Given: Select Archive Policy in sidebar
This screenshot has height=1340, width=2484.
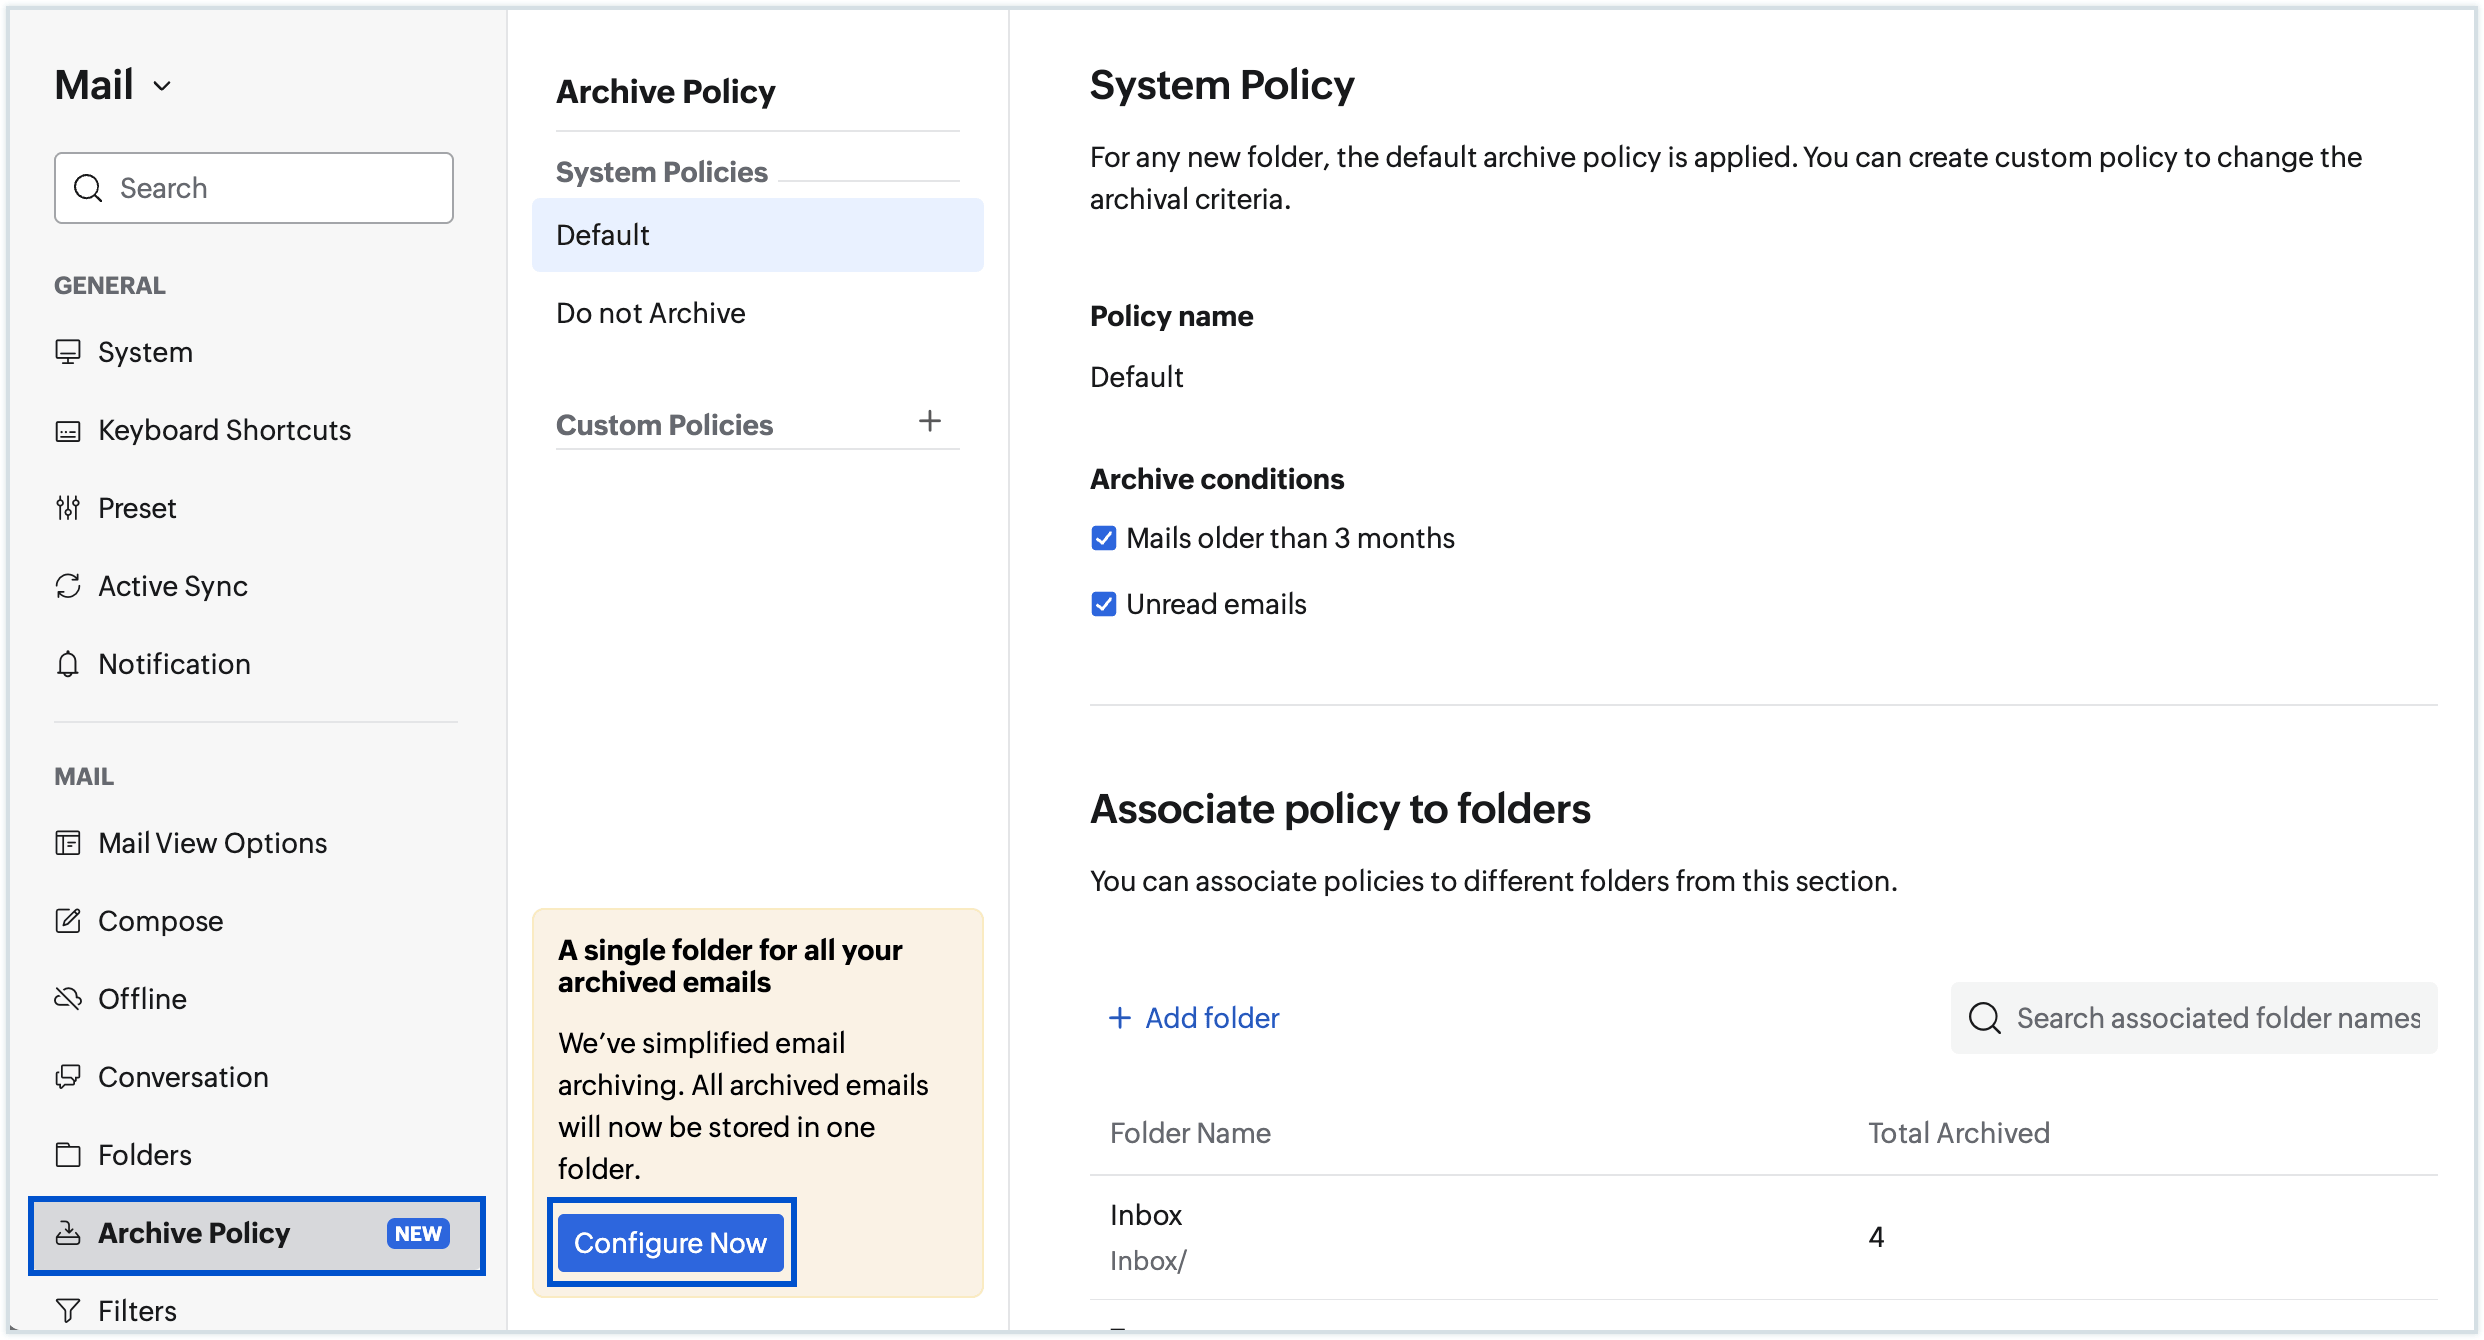Looking at the screenshot, I should tap(257, 1235).
